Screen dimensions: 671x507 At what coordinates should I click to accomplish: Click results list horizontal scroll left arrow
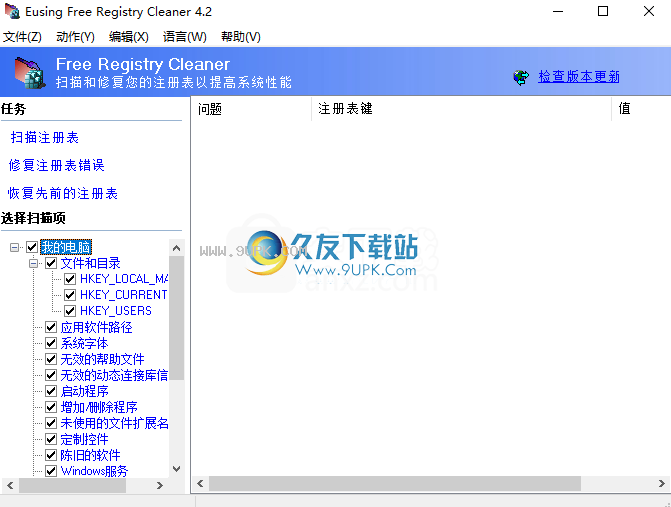tap(200, 484)
